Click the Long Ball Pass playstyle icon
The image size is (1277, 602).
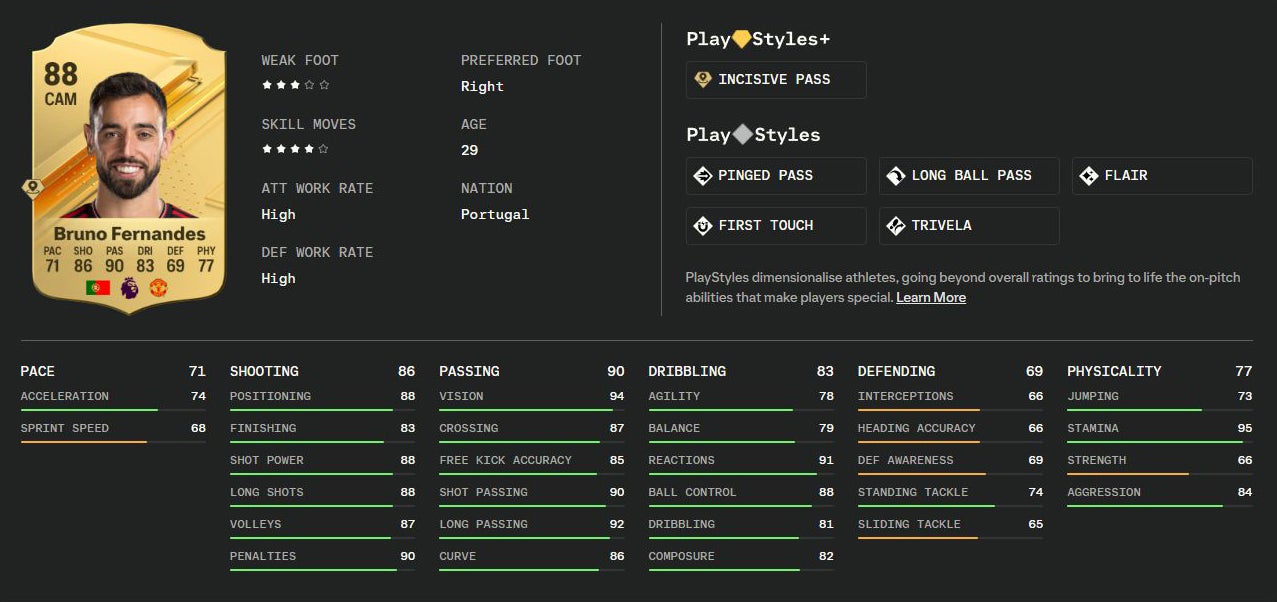click(896, 175)
